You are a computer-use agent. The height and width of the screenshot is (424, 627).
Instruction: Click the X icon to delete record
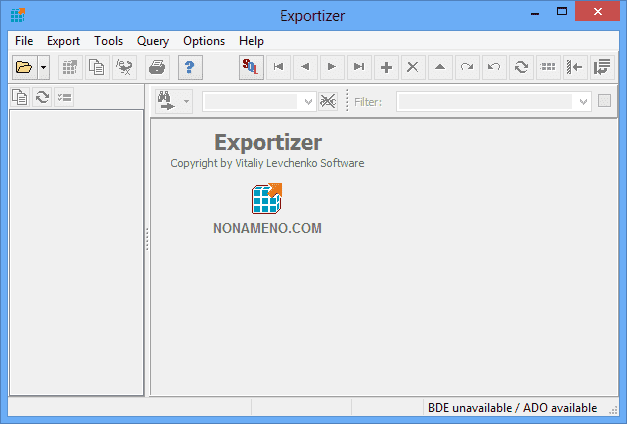coord(412,67)
